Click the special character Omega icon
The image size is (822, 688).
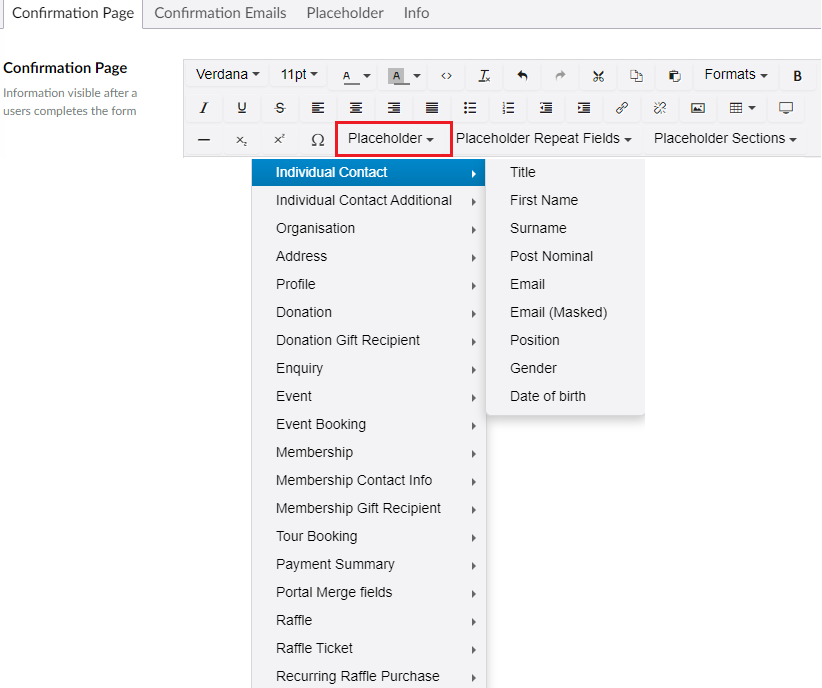click(x=318, y=140)
